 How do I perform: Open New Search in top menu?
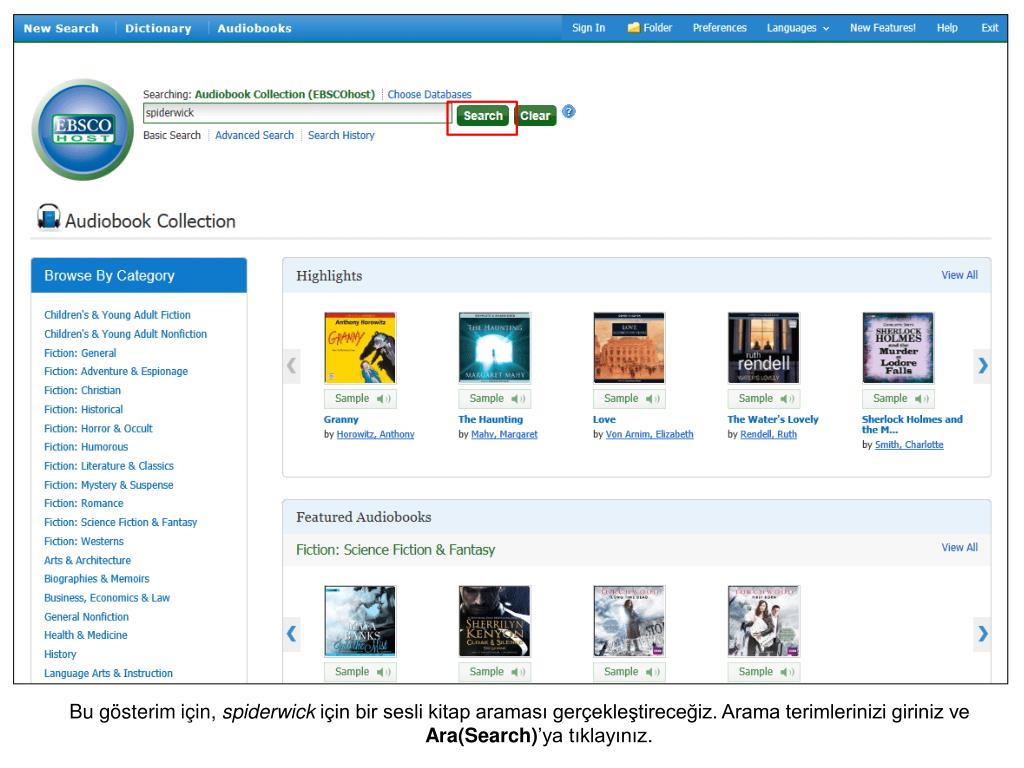click(61, 28)
